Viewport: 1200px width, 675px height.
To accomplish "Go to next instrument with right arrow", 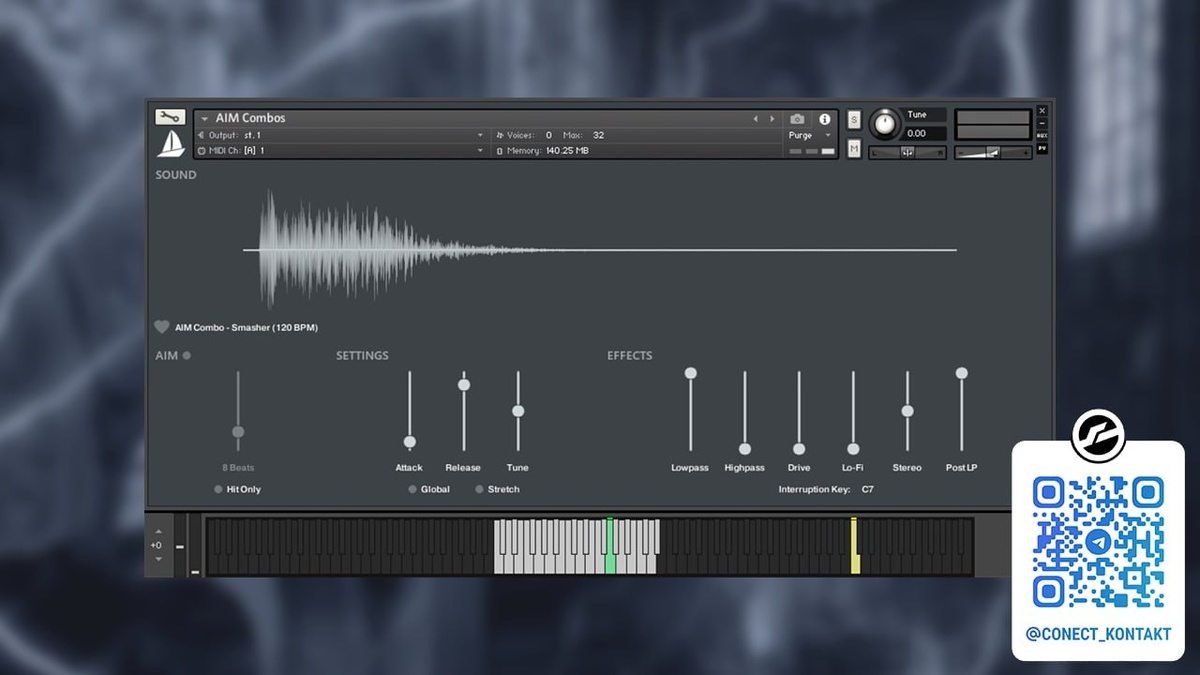I will 772,119.
